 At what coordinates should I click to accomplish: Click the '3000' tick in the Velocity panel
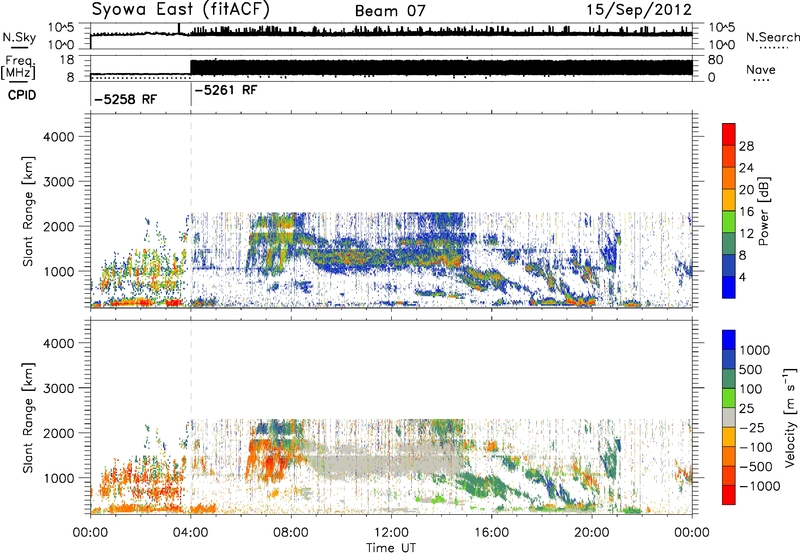[x=58, y=388]
